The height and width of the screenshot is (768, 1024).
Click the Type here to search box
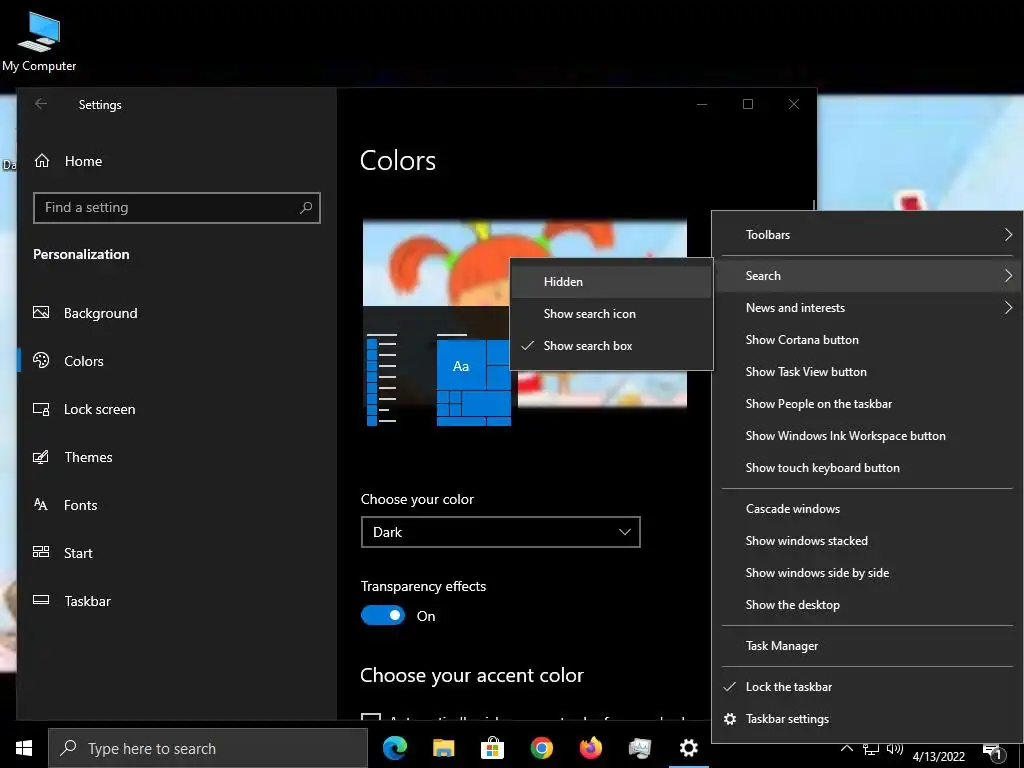point(208,748)
